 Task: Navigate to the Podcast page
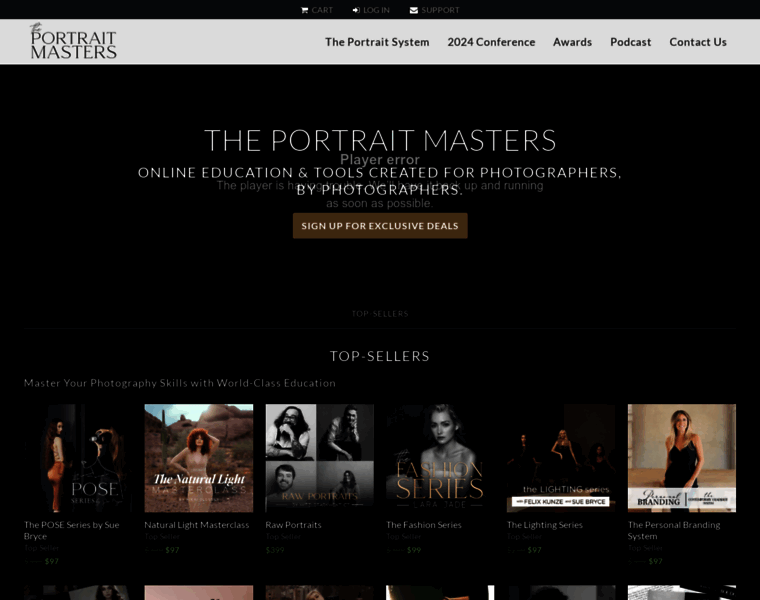tap(630, 42)
